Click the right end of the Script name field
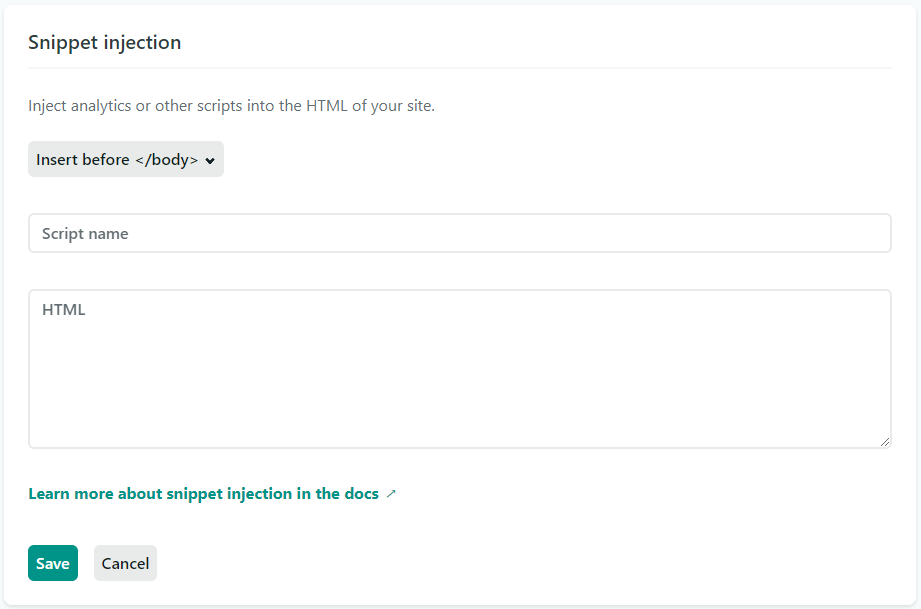 (870, 234)
